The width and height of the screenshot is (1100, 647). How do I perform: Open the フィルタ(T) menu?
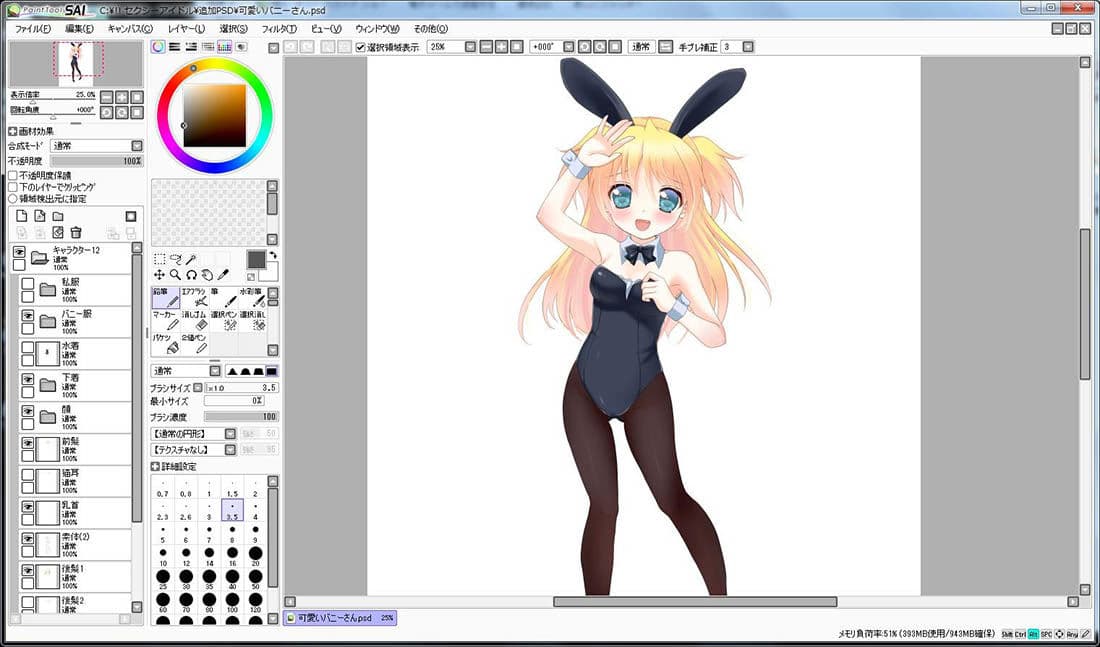(x=279, y=29)
